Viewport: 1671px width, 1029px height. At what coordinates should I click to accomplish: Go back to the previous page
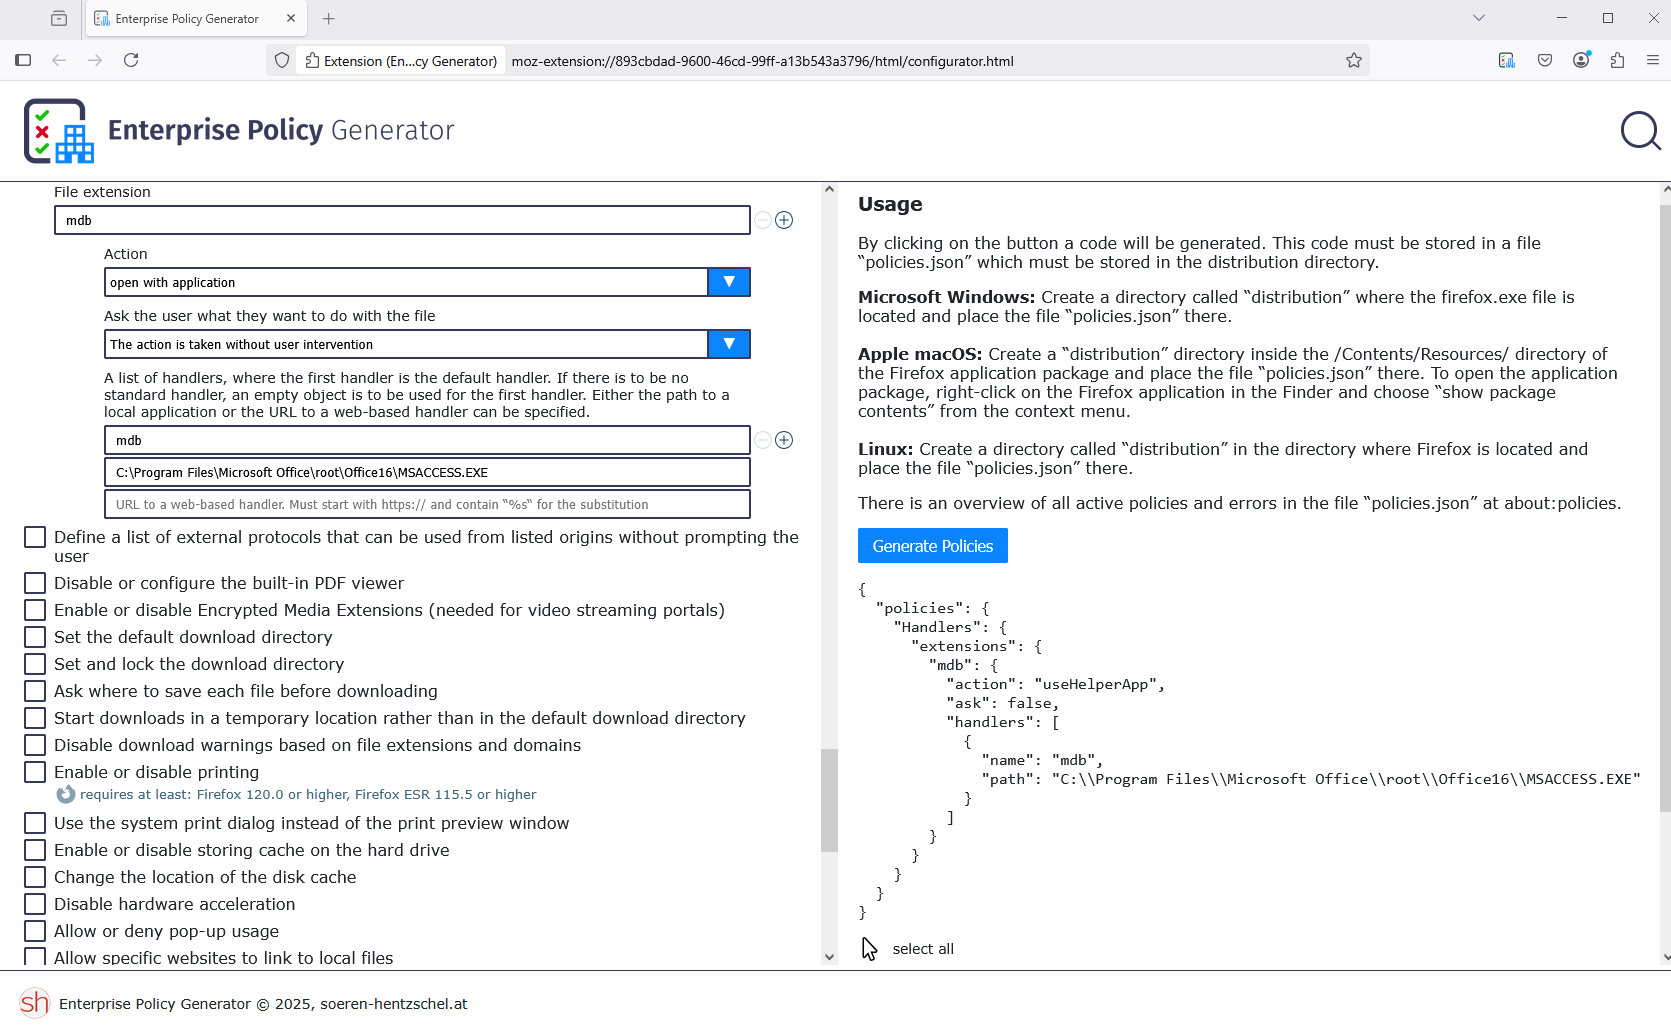pos(59,60)
